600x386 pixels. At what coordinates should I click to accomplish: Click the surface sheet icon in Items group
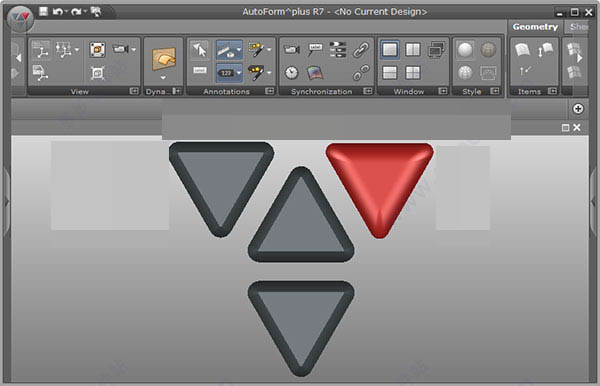click(x=522, y=49)
